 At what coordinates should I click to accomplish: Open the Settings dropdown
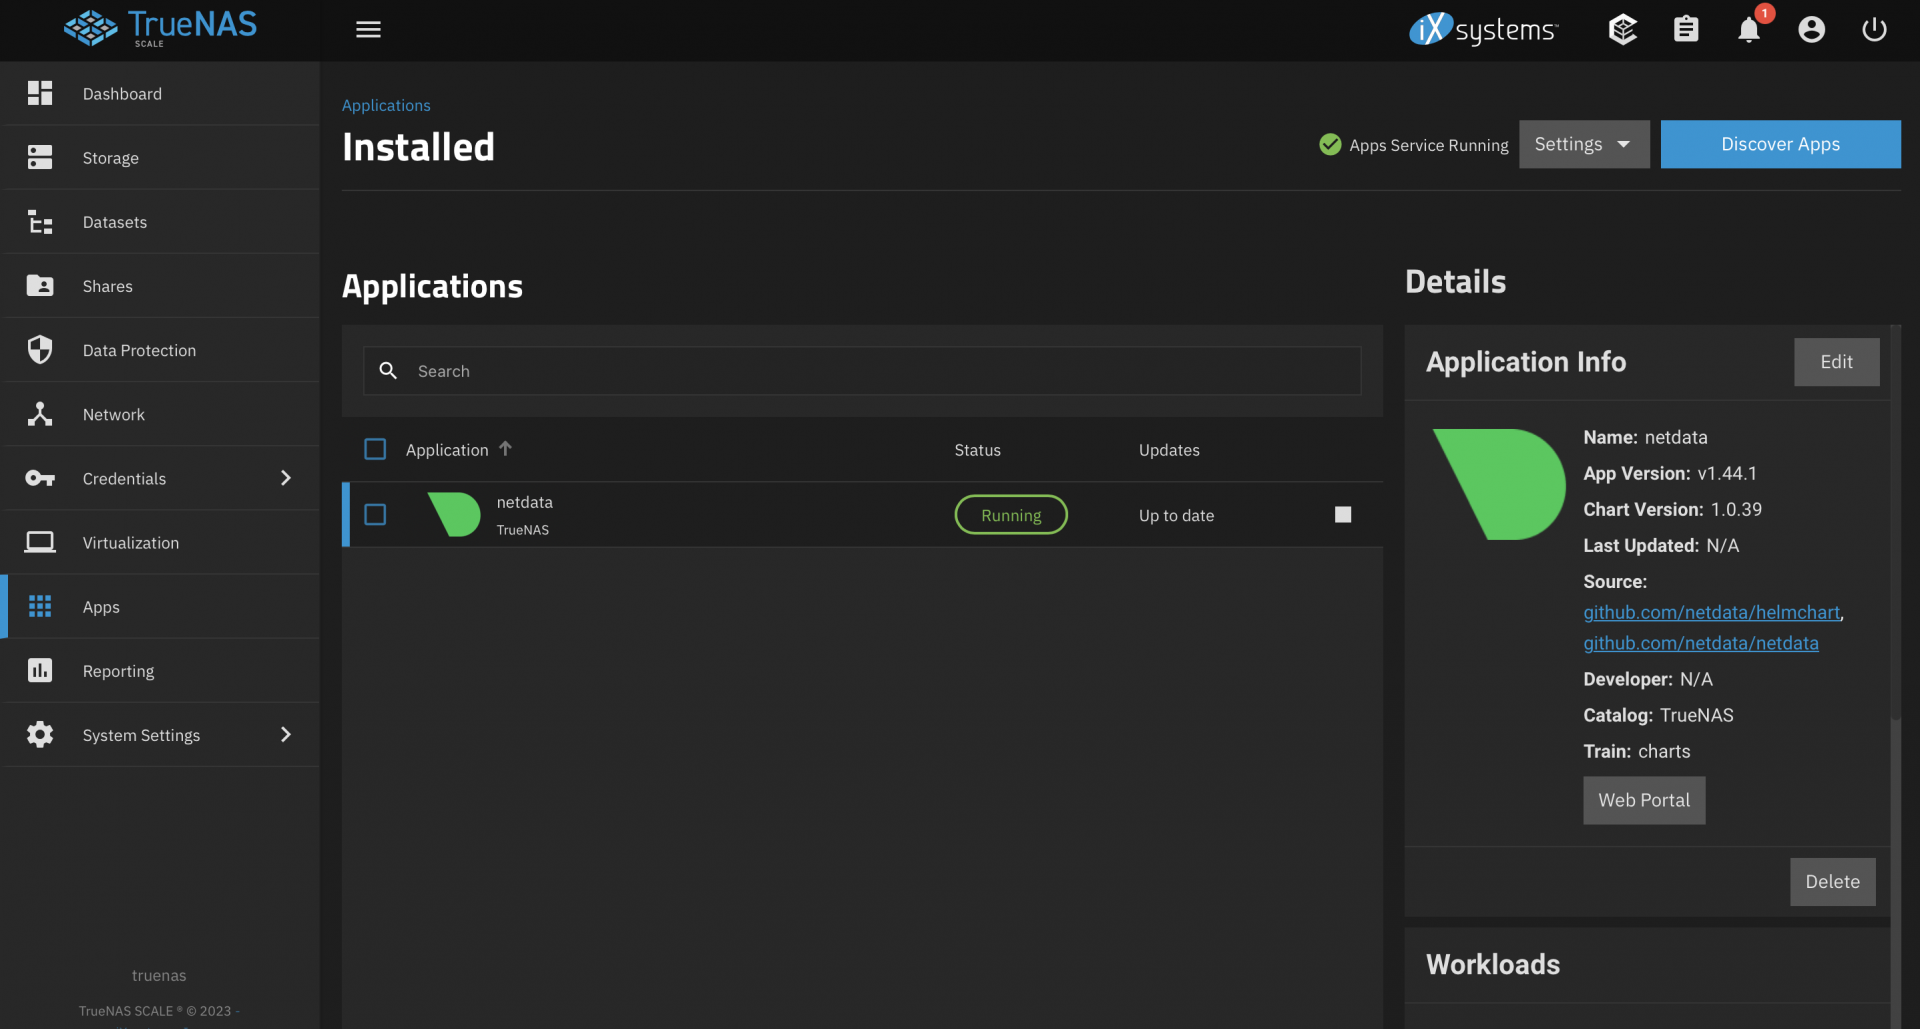[x=1584, y=144]
